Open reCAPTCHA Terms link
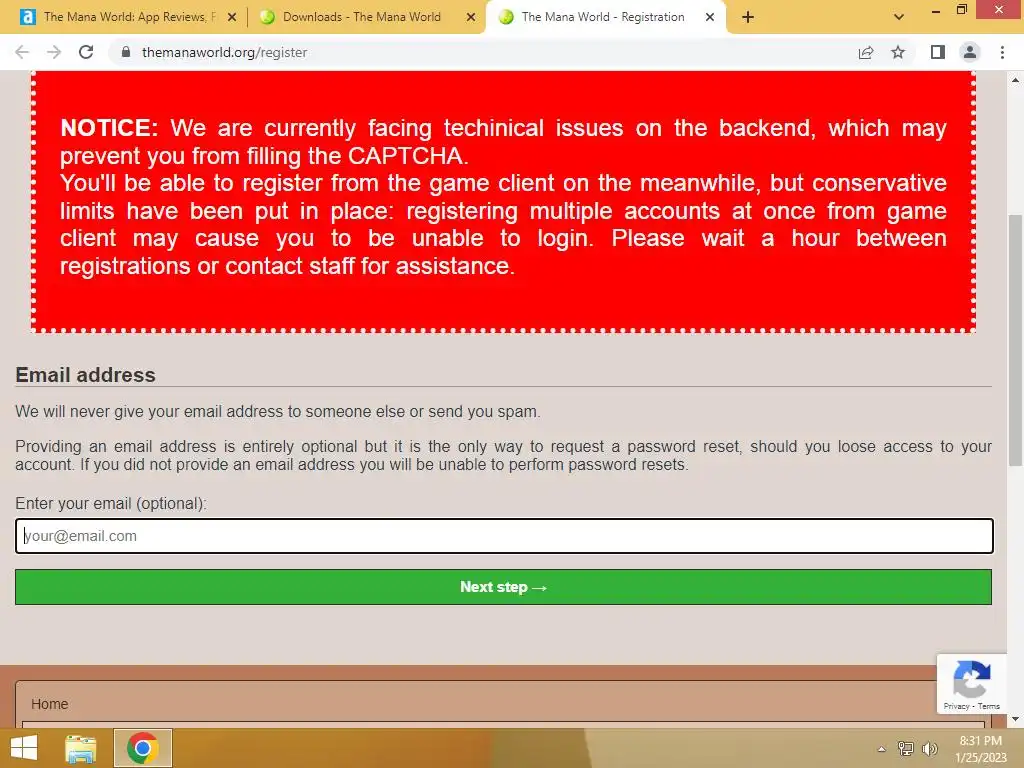 coord(989,706)
